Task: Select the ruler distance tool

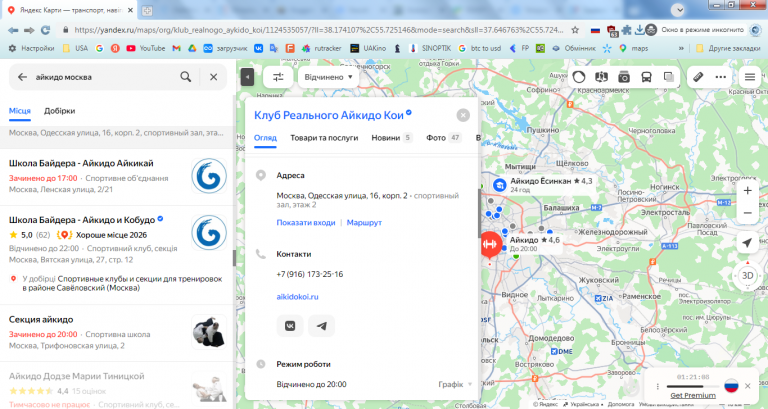Action: click(698, 77)
